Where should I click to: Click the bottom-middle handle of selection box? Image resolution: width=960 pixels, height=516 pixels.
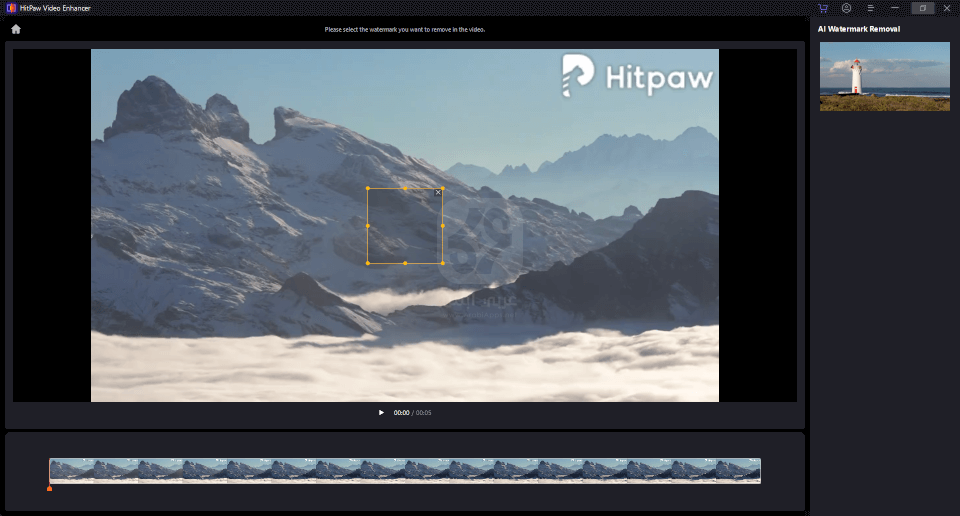pos(405,263)
